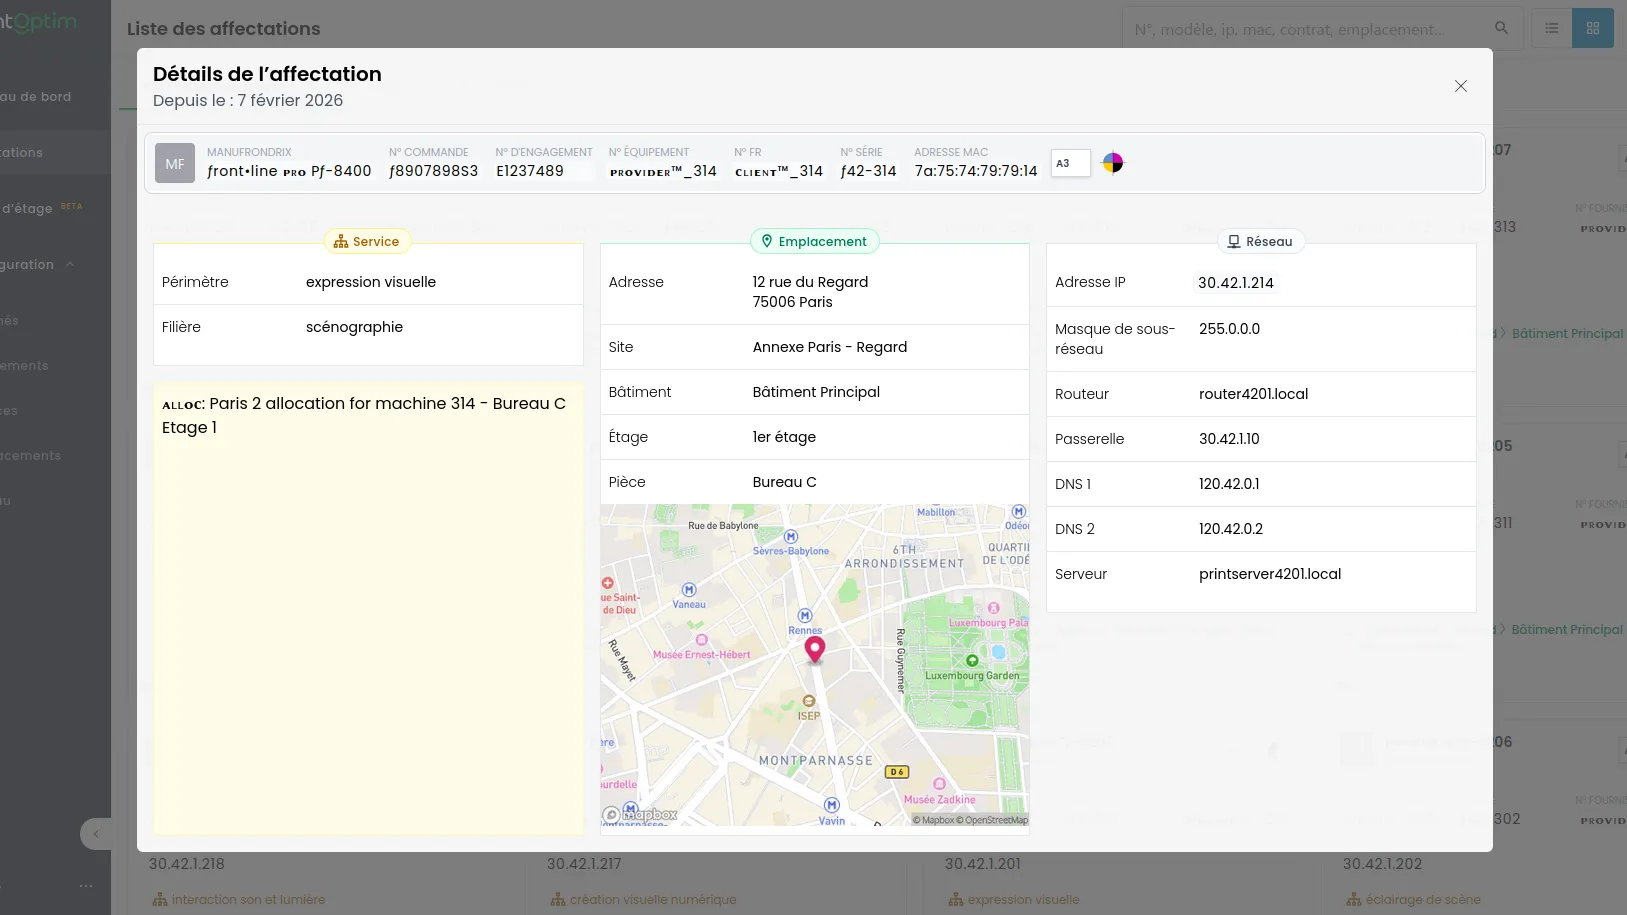Open the sidebar three-dots more menu
This screenshot has height=915, width=1627.
[x=86, y=885]
